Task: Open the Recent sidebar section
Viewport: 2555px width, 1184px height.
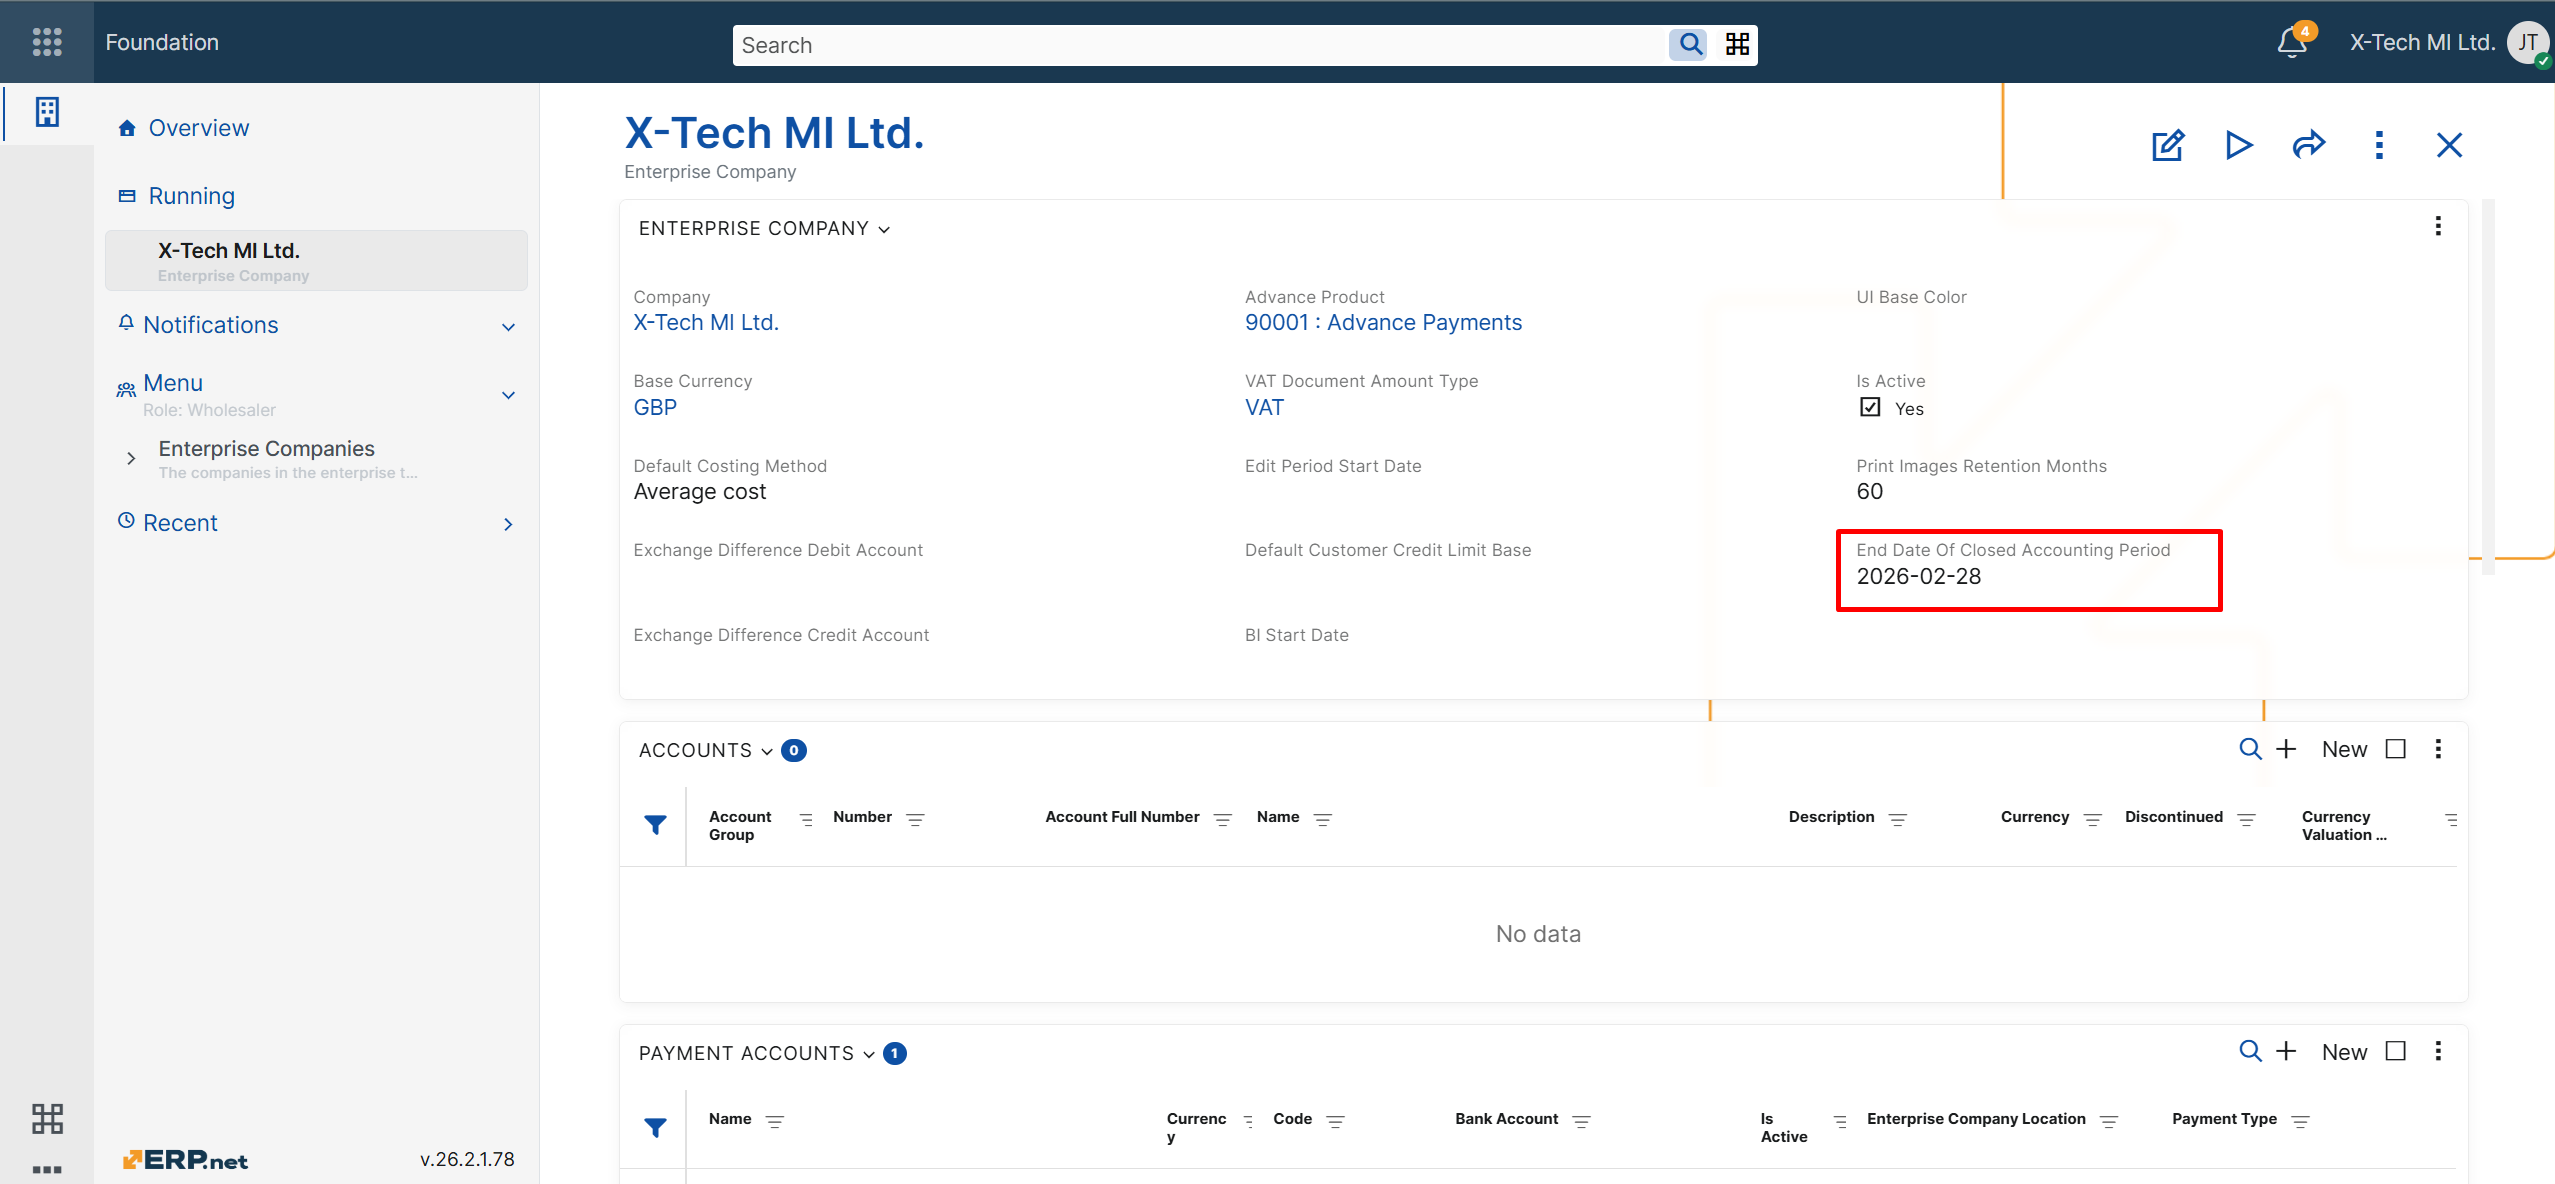Action: click(x=180, y=523)
